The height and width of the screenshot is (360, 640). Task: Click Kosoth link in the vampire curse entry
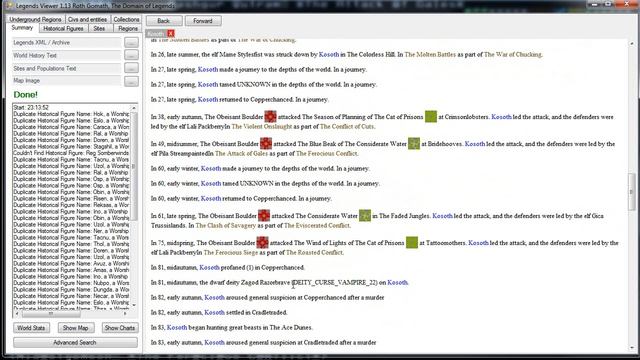point(397,282)
